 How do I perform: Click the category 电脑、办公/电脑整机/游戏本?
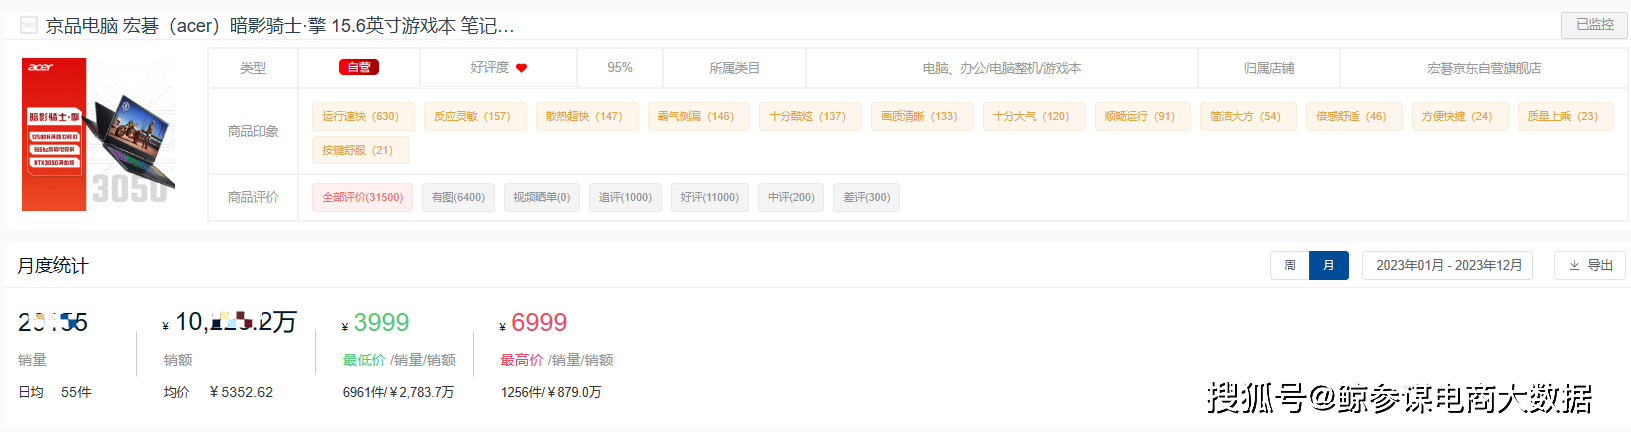[1001, 68]
